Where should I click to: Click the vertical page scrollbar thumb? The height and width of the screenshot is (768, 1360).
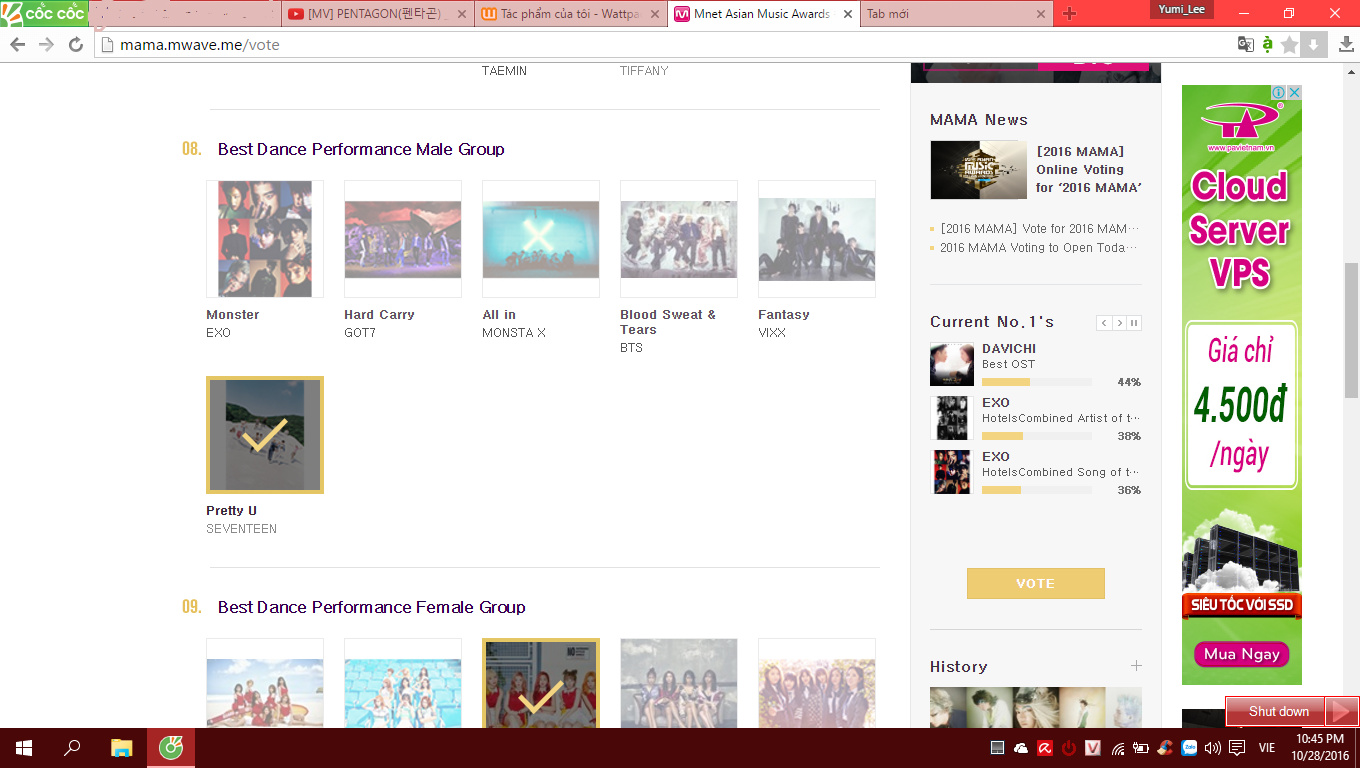(1351, 330)
